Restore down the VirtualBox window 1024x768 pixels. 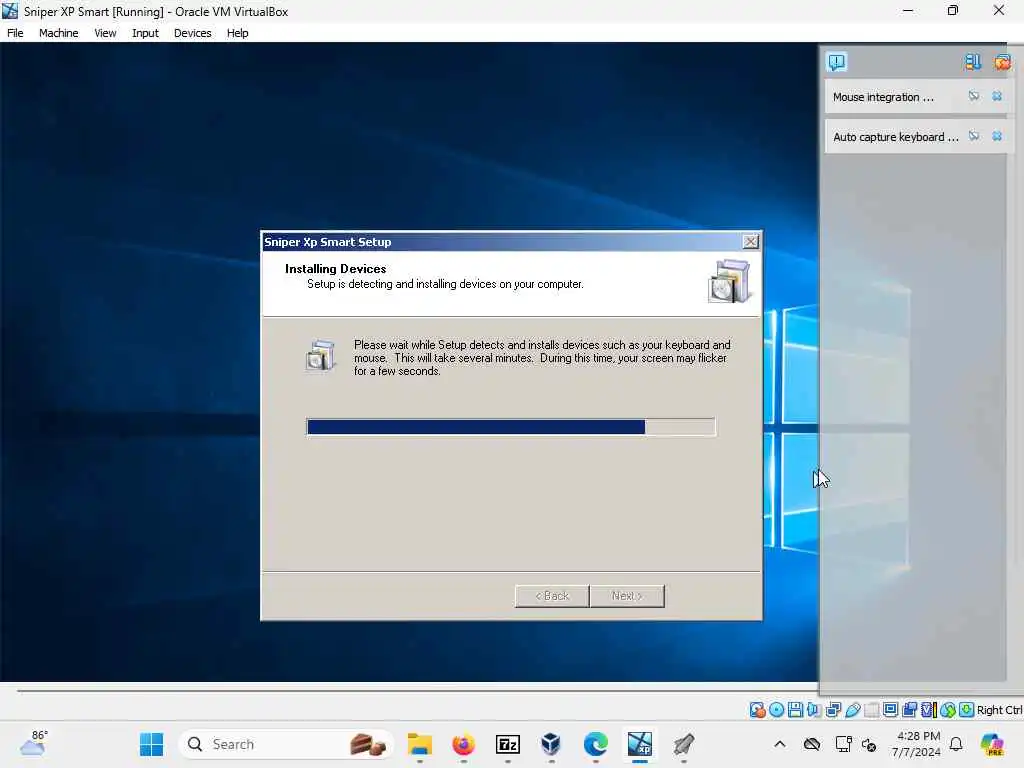click(953, 10)
